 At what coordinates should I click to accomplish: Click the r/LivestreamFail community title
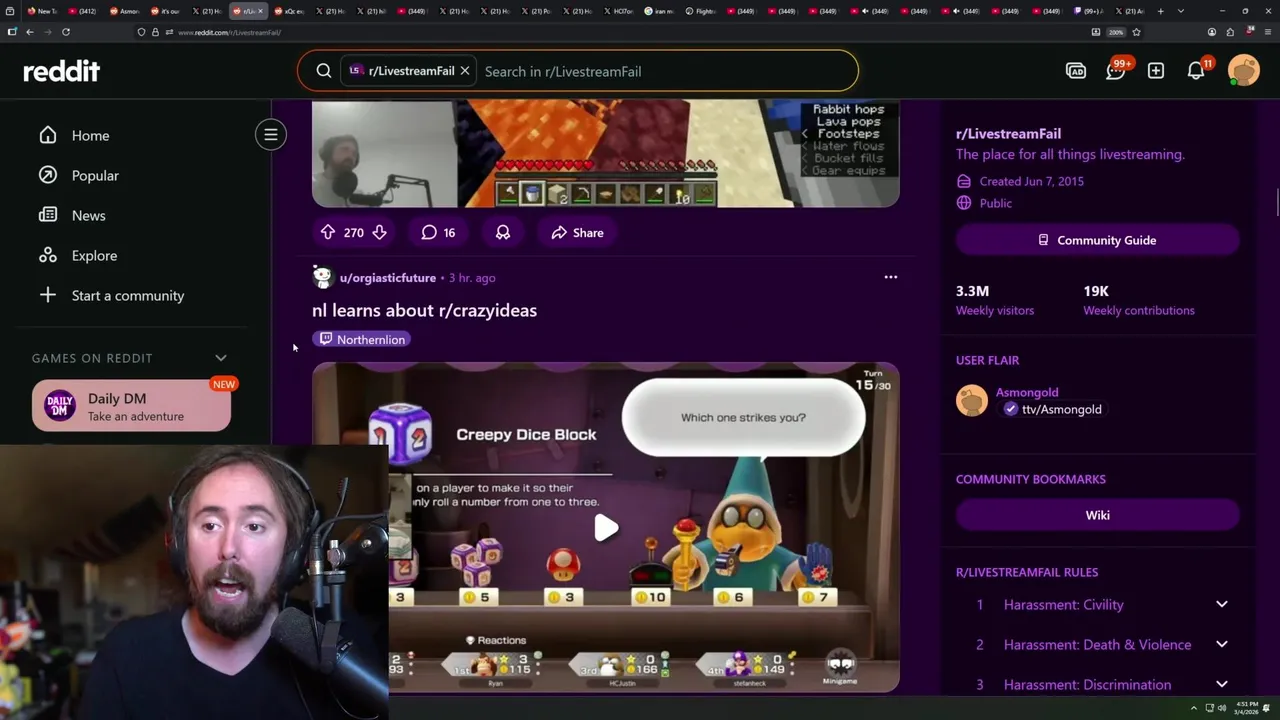(x=1008, y=133)
